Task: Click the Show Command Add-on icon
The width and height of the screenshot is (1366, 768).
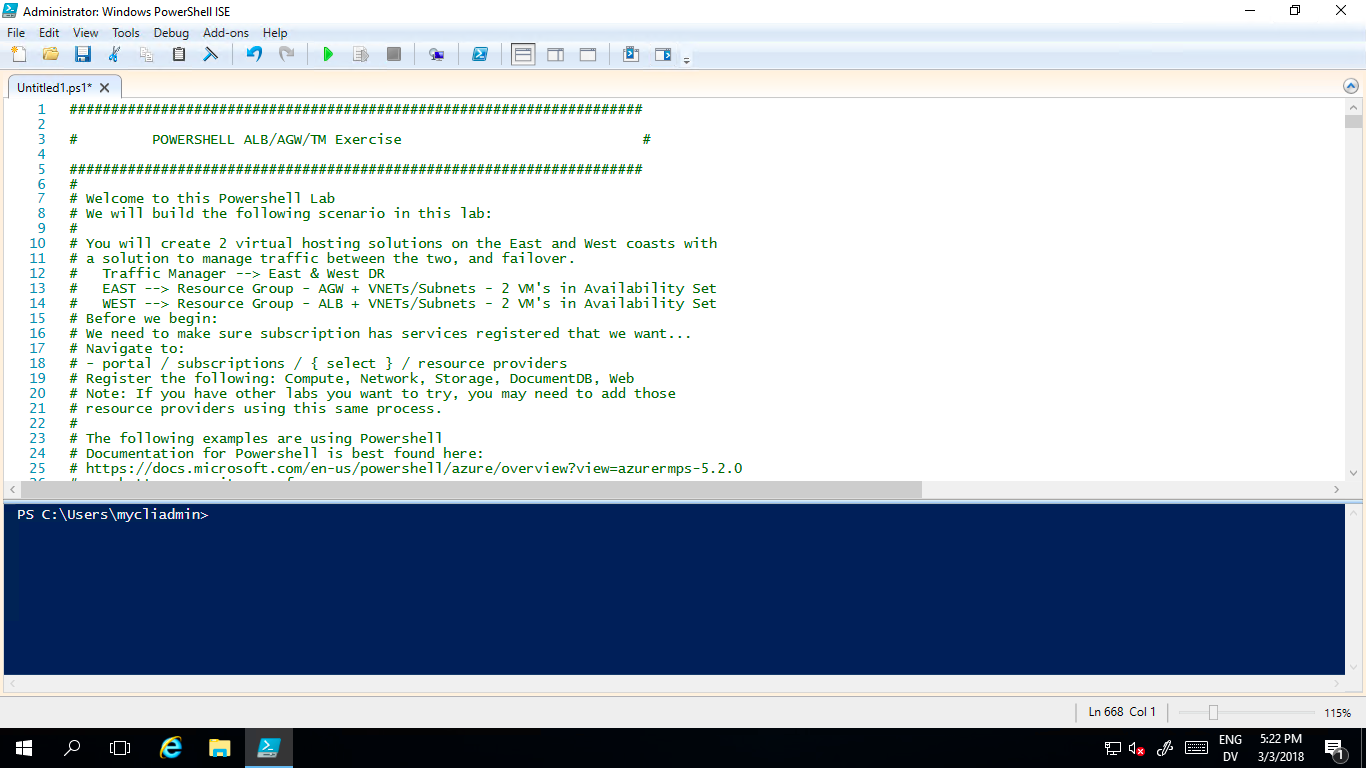Action: point(663,54)
